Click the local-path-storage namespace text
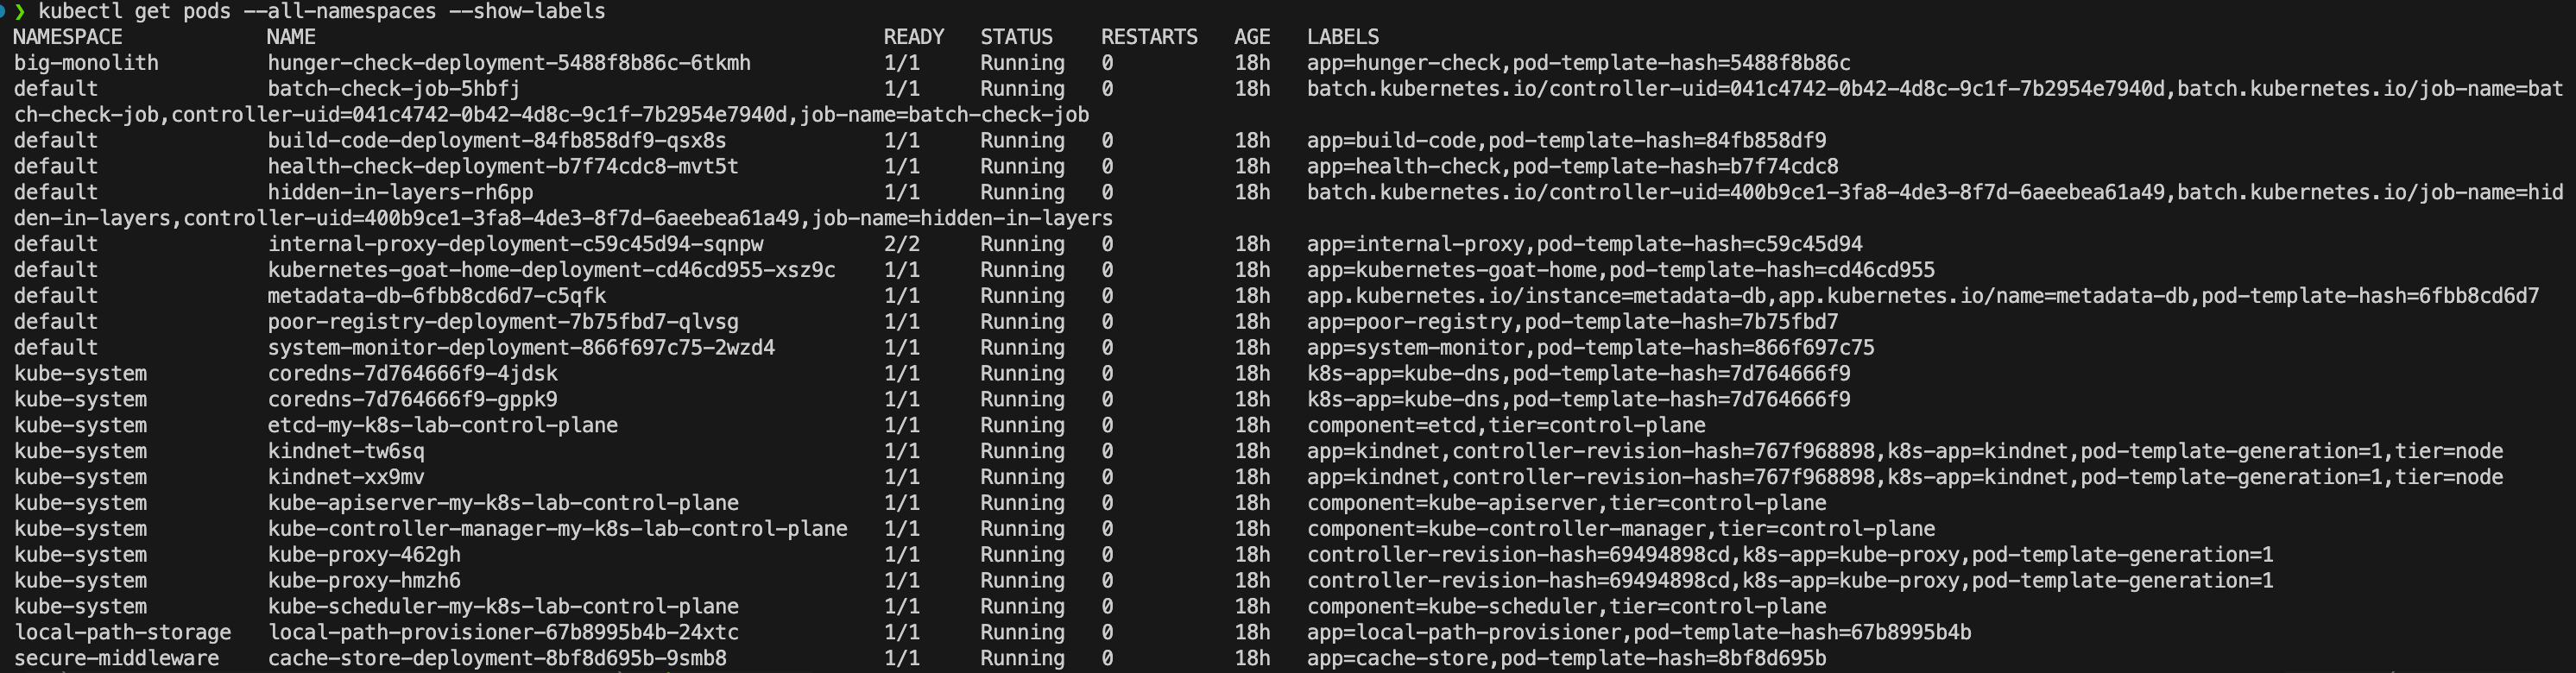This screenshot has height=673, width=2576. (122, 632)
